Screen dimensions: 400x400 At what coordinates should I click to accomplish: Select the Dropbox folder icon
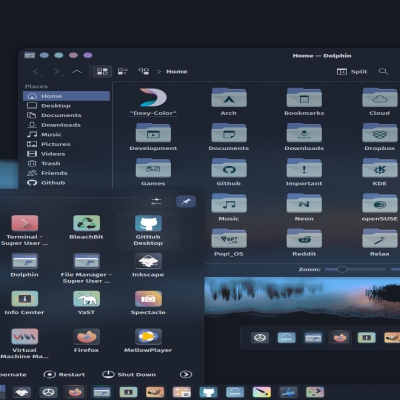coord(380,133)
